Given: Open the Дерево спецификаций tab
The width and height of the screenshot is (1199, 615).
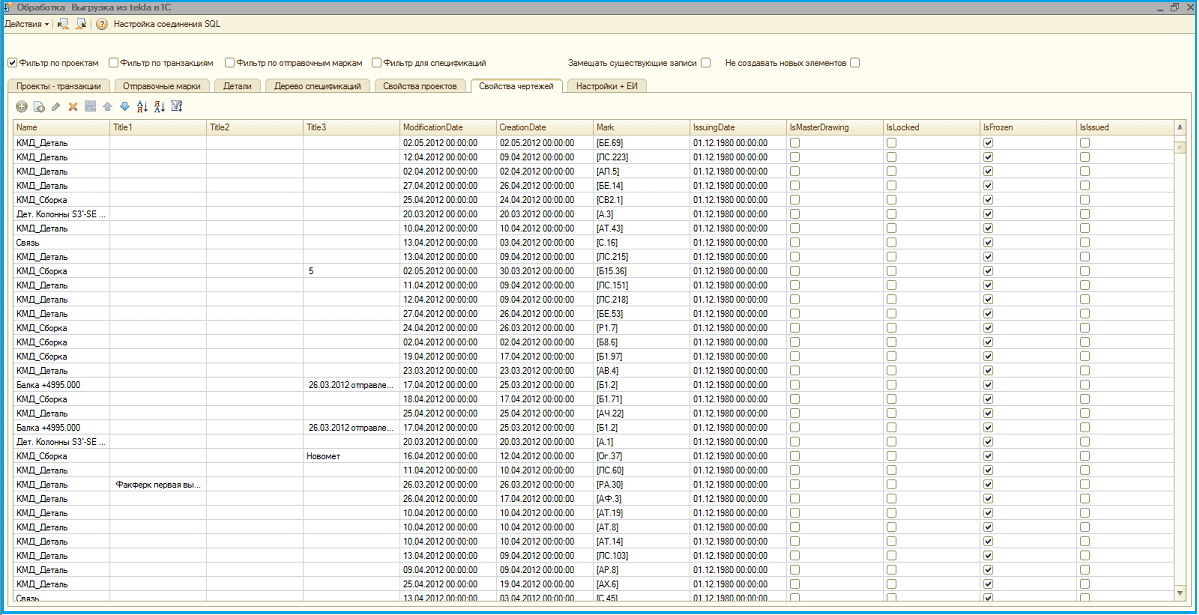Looking at the screenshot, I should pyautogui.click(x=319, y=86).
